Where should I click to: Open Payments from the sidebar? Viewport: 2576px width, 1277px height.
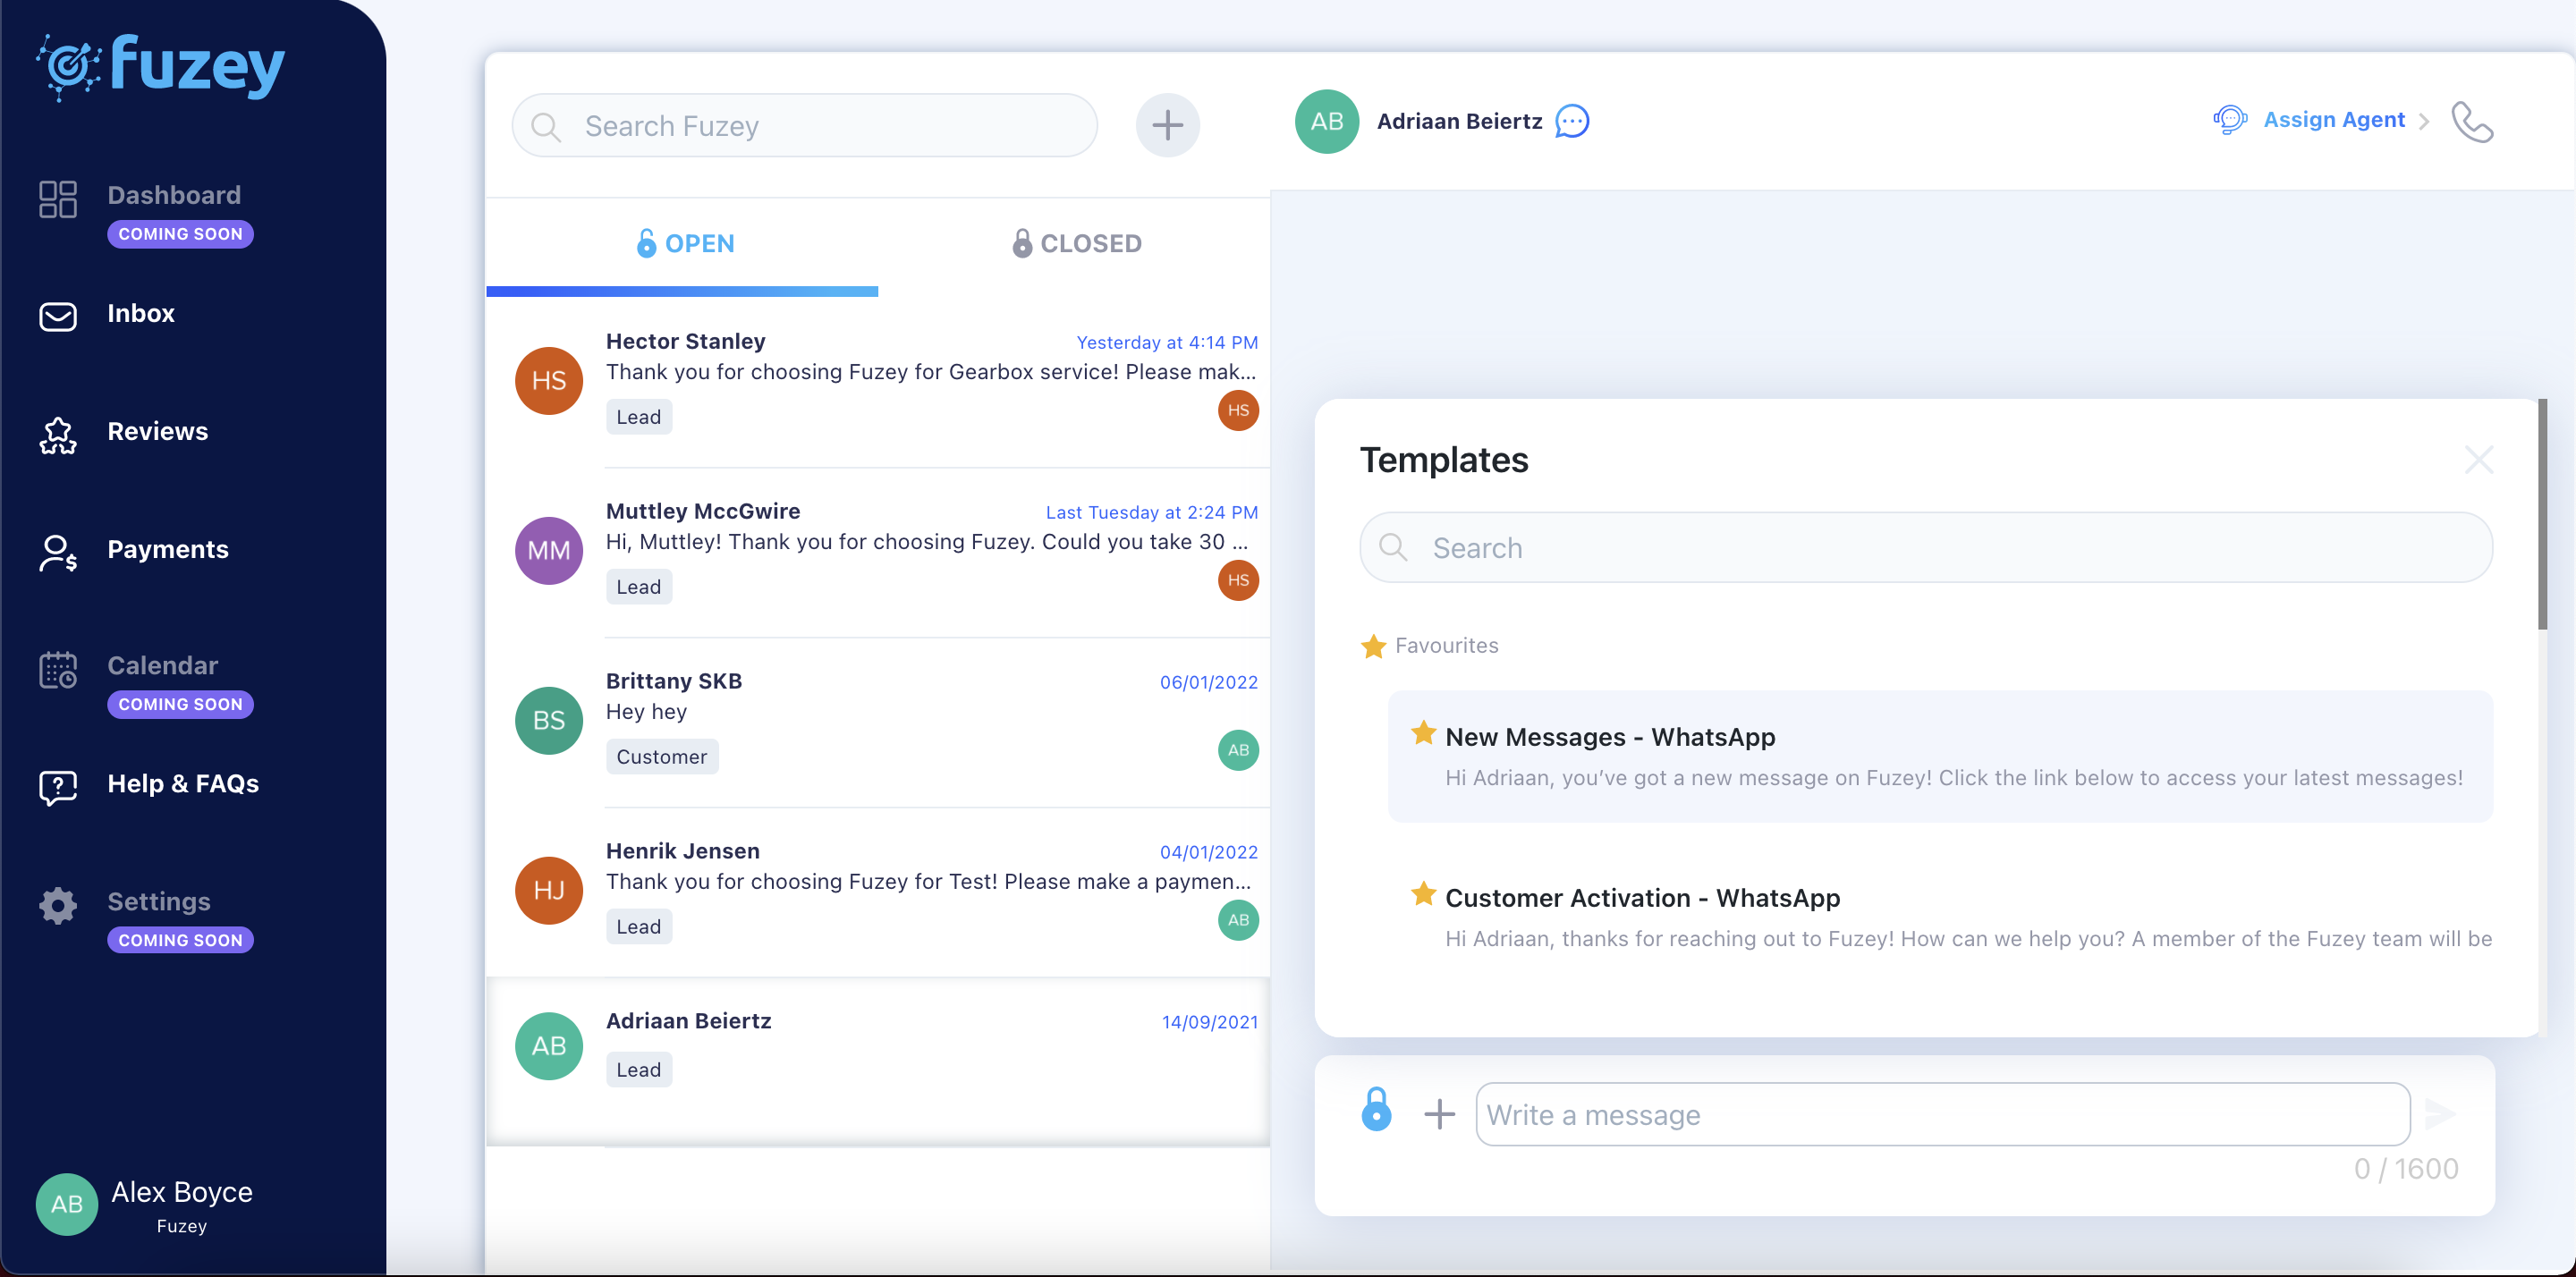pos(168,549)
